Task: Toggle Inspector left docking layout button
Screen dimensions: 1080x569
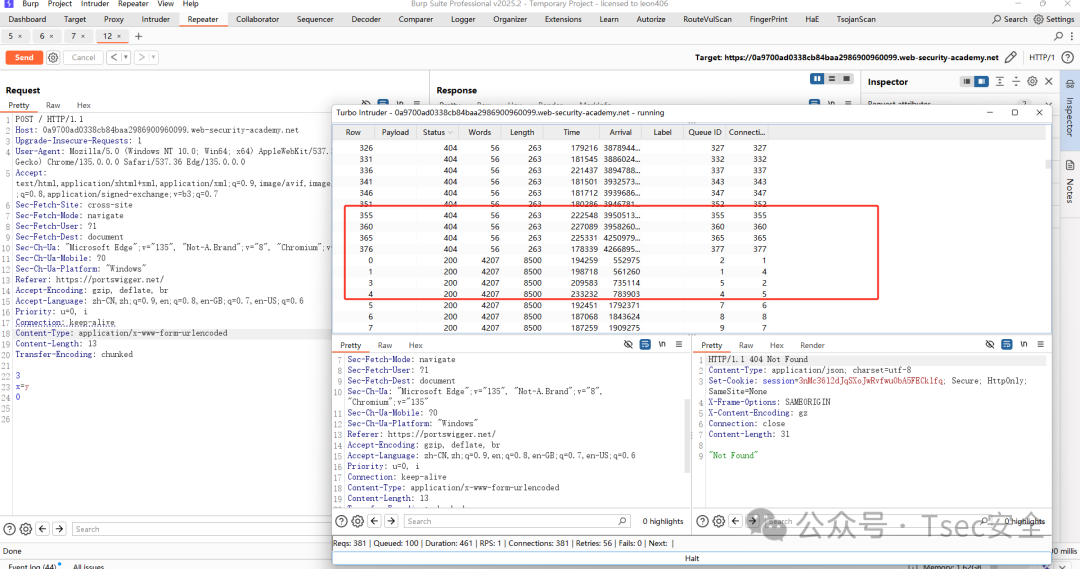Action: pos(967,81)
